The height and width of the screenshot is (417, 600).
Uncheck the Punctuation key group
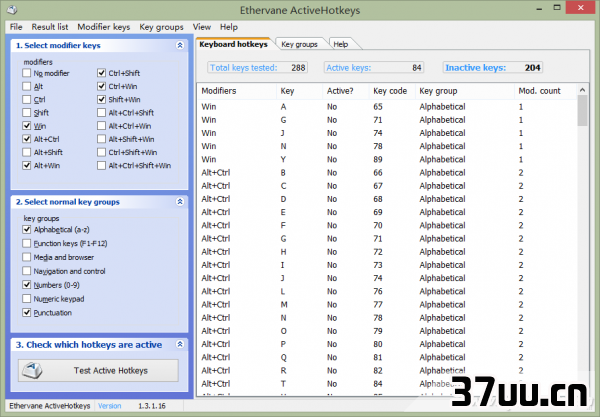click(26, 313)
